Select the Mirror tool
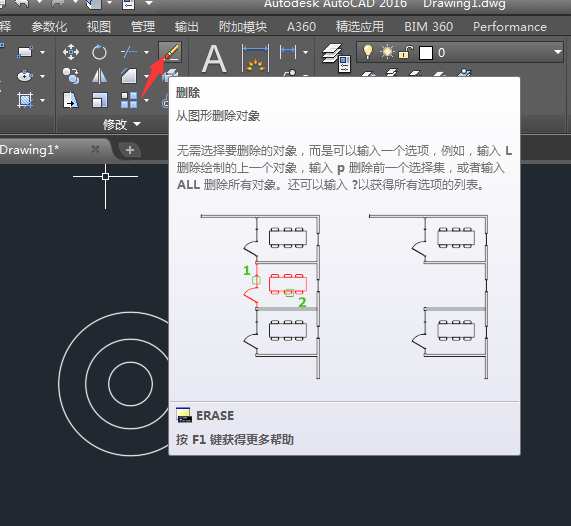Viewport: 571px width, 526px height. click(x=99, y=76)
